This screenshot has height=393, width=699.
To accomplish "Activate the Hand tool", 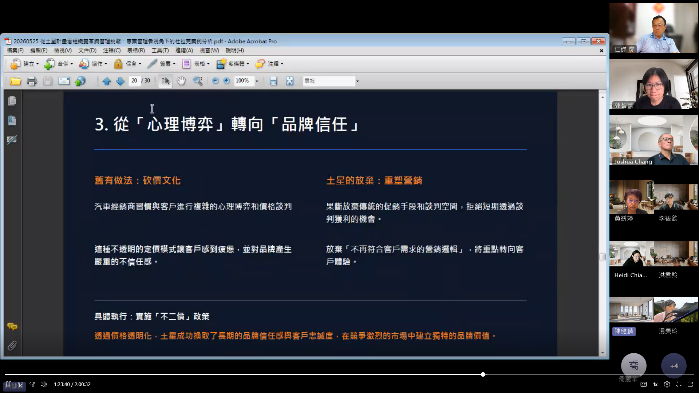I will [181, 81].
